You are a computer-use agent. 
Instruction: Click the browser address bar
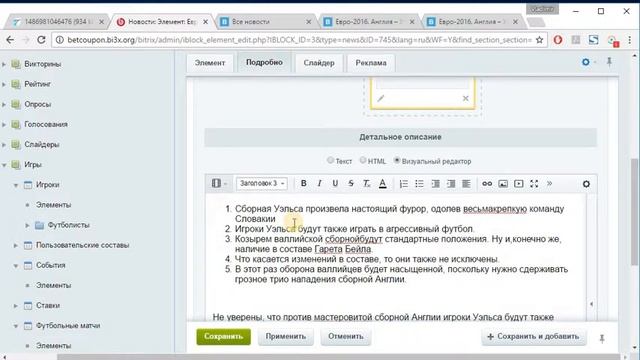pos(300,40)
